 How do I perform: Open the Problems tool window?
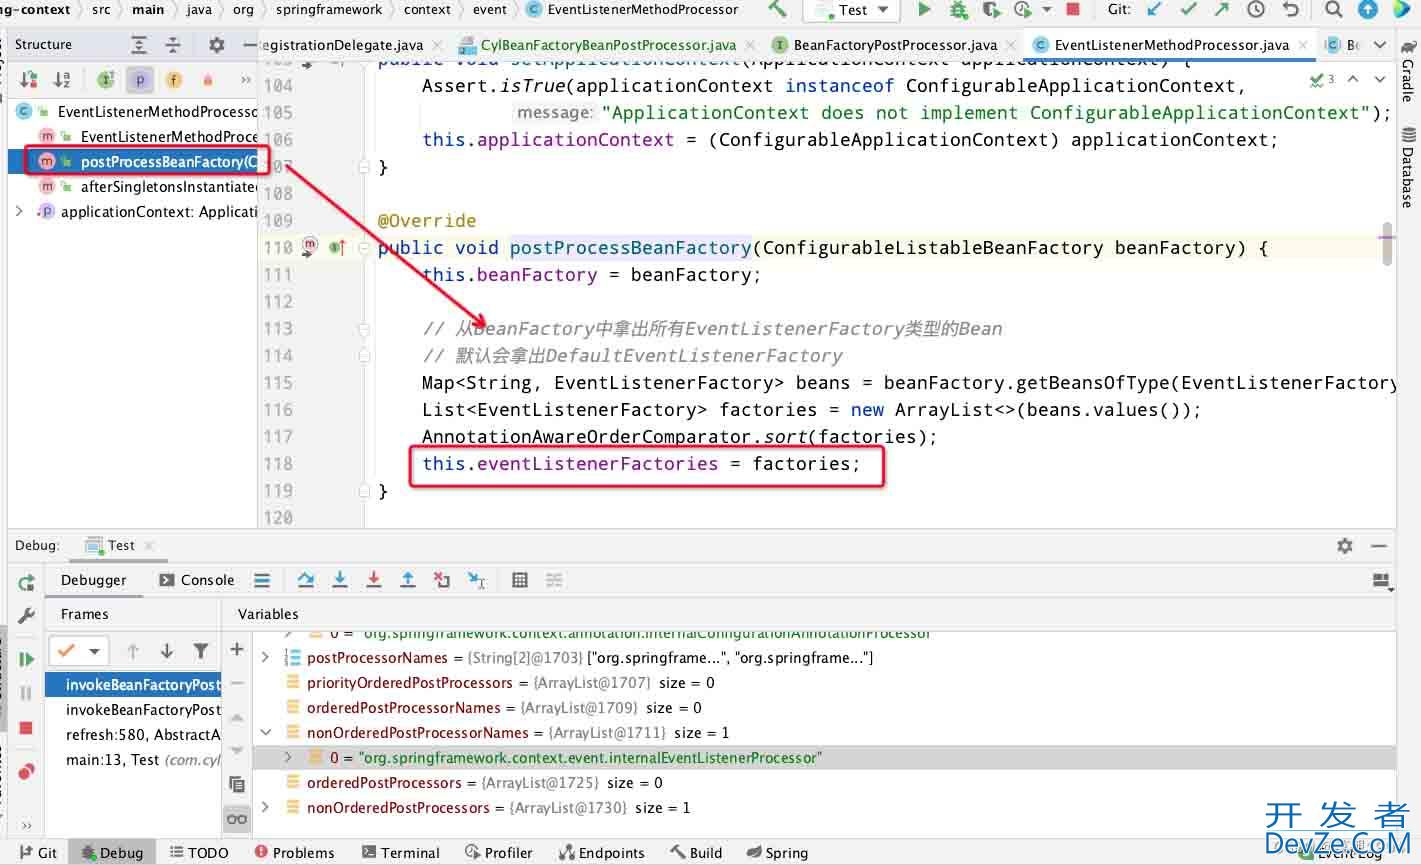point(294,853)
